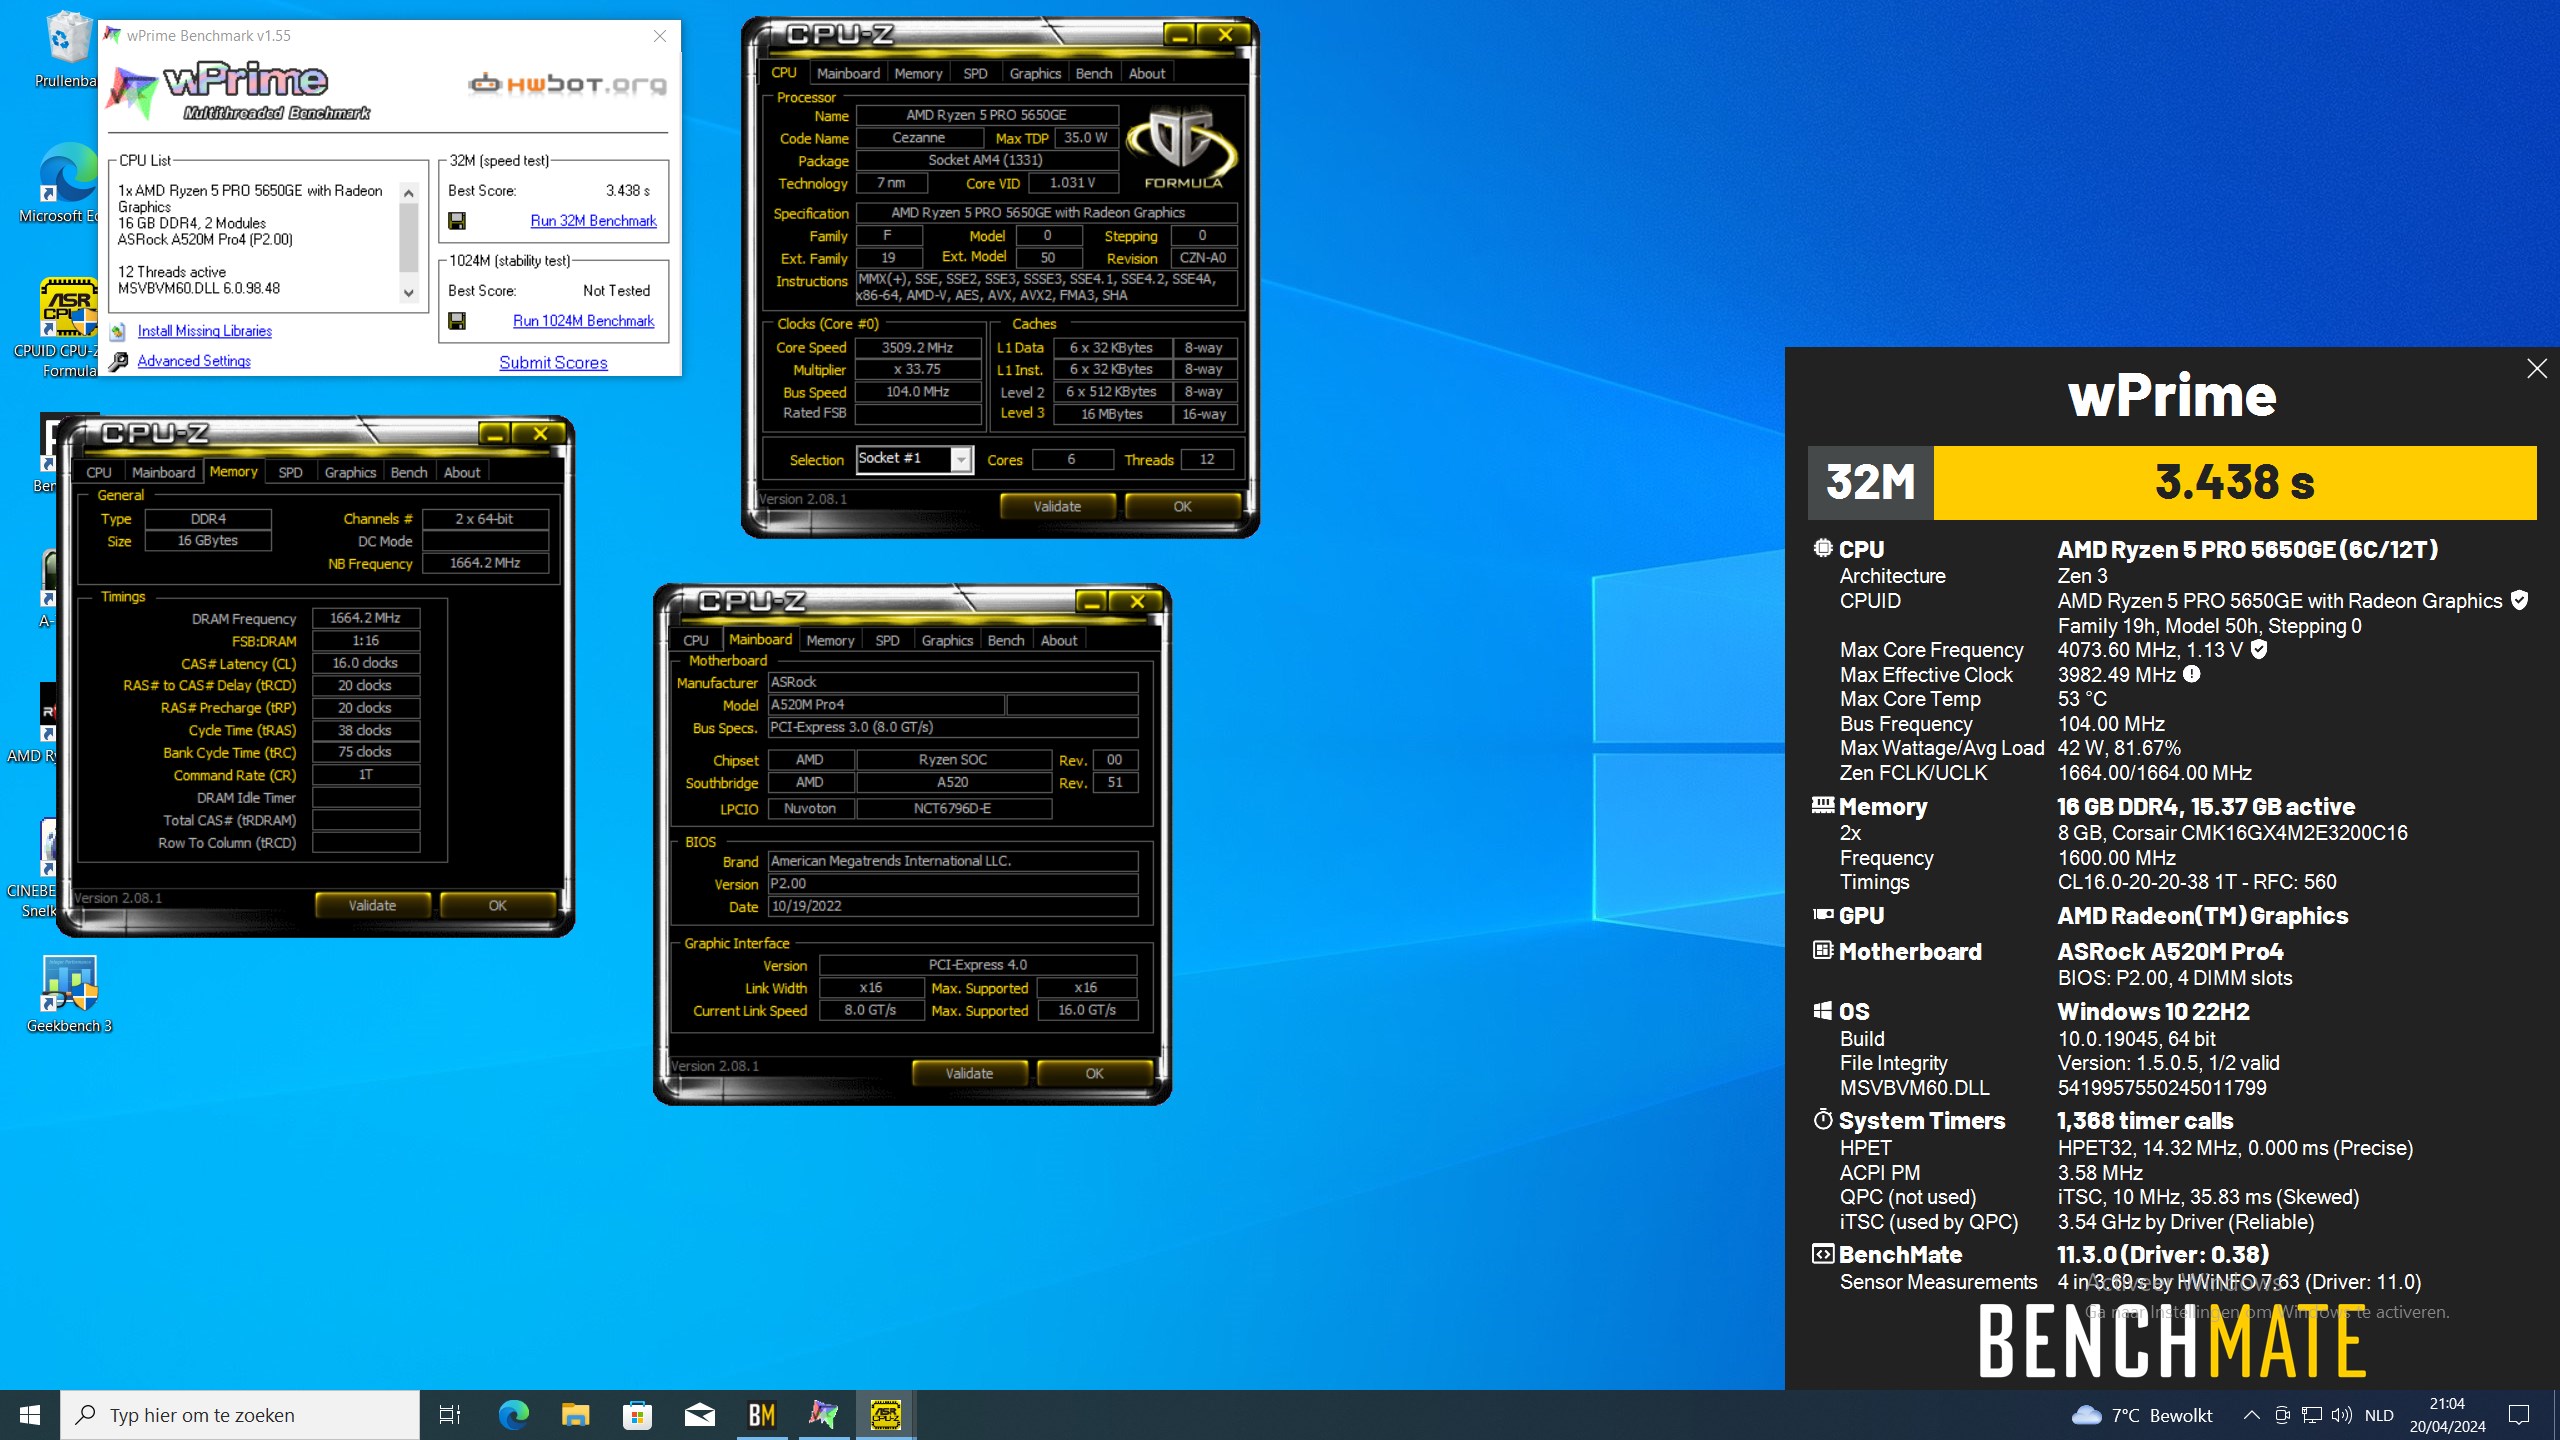The width and height of the screenshot is (2560, 1440).
Task: Open Microsoft Edge from the taskbar
Action: (x=513, y=1415)
